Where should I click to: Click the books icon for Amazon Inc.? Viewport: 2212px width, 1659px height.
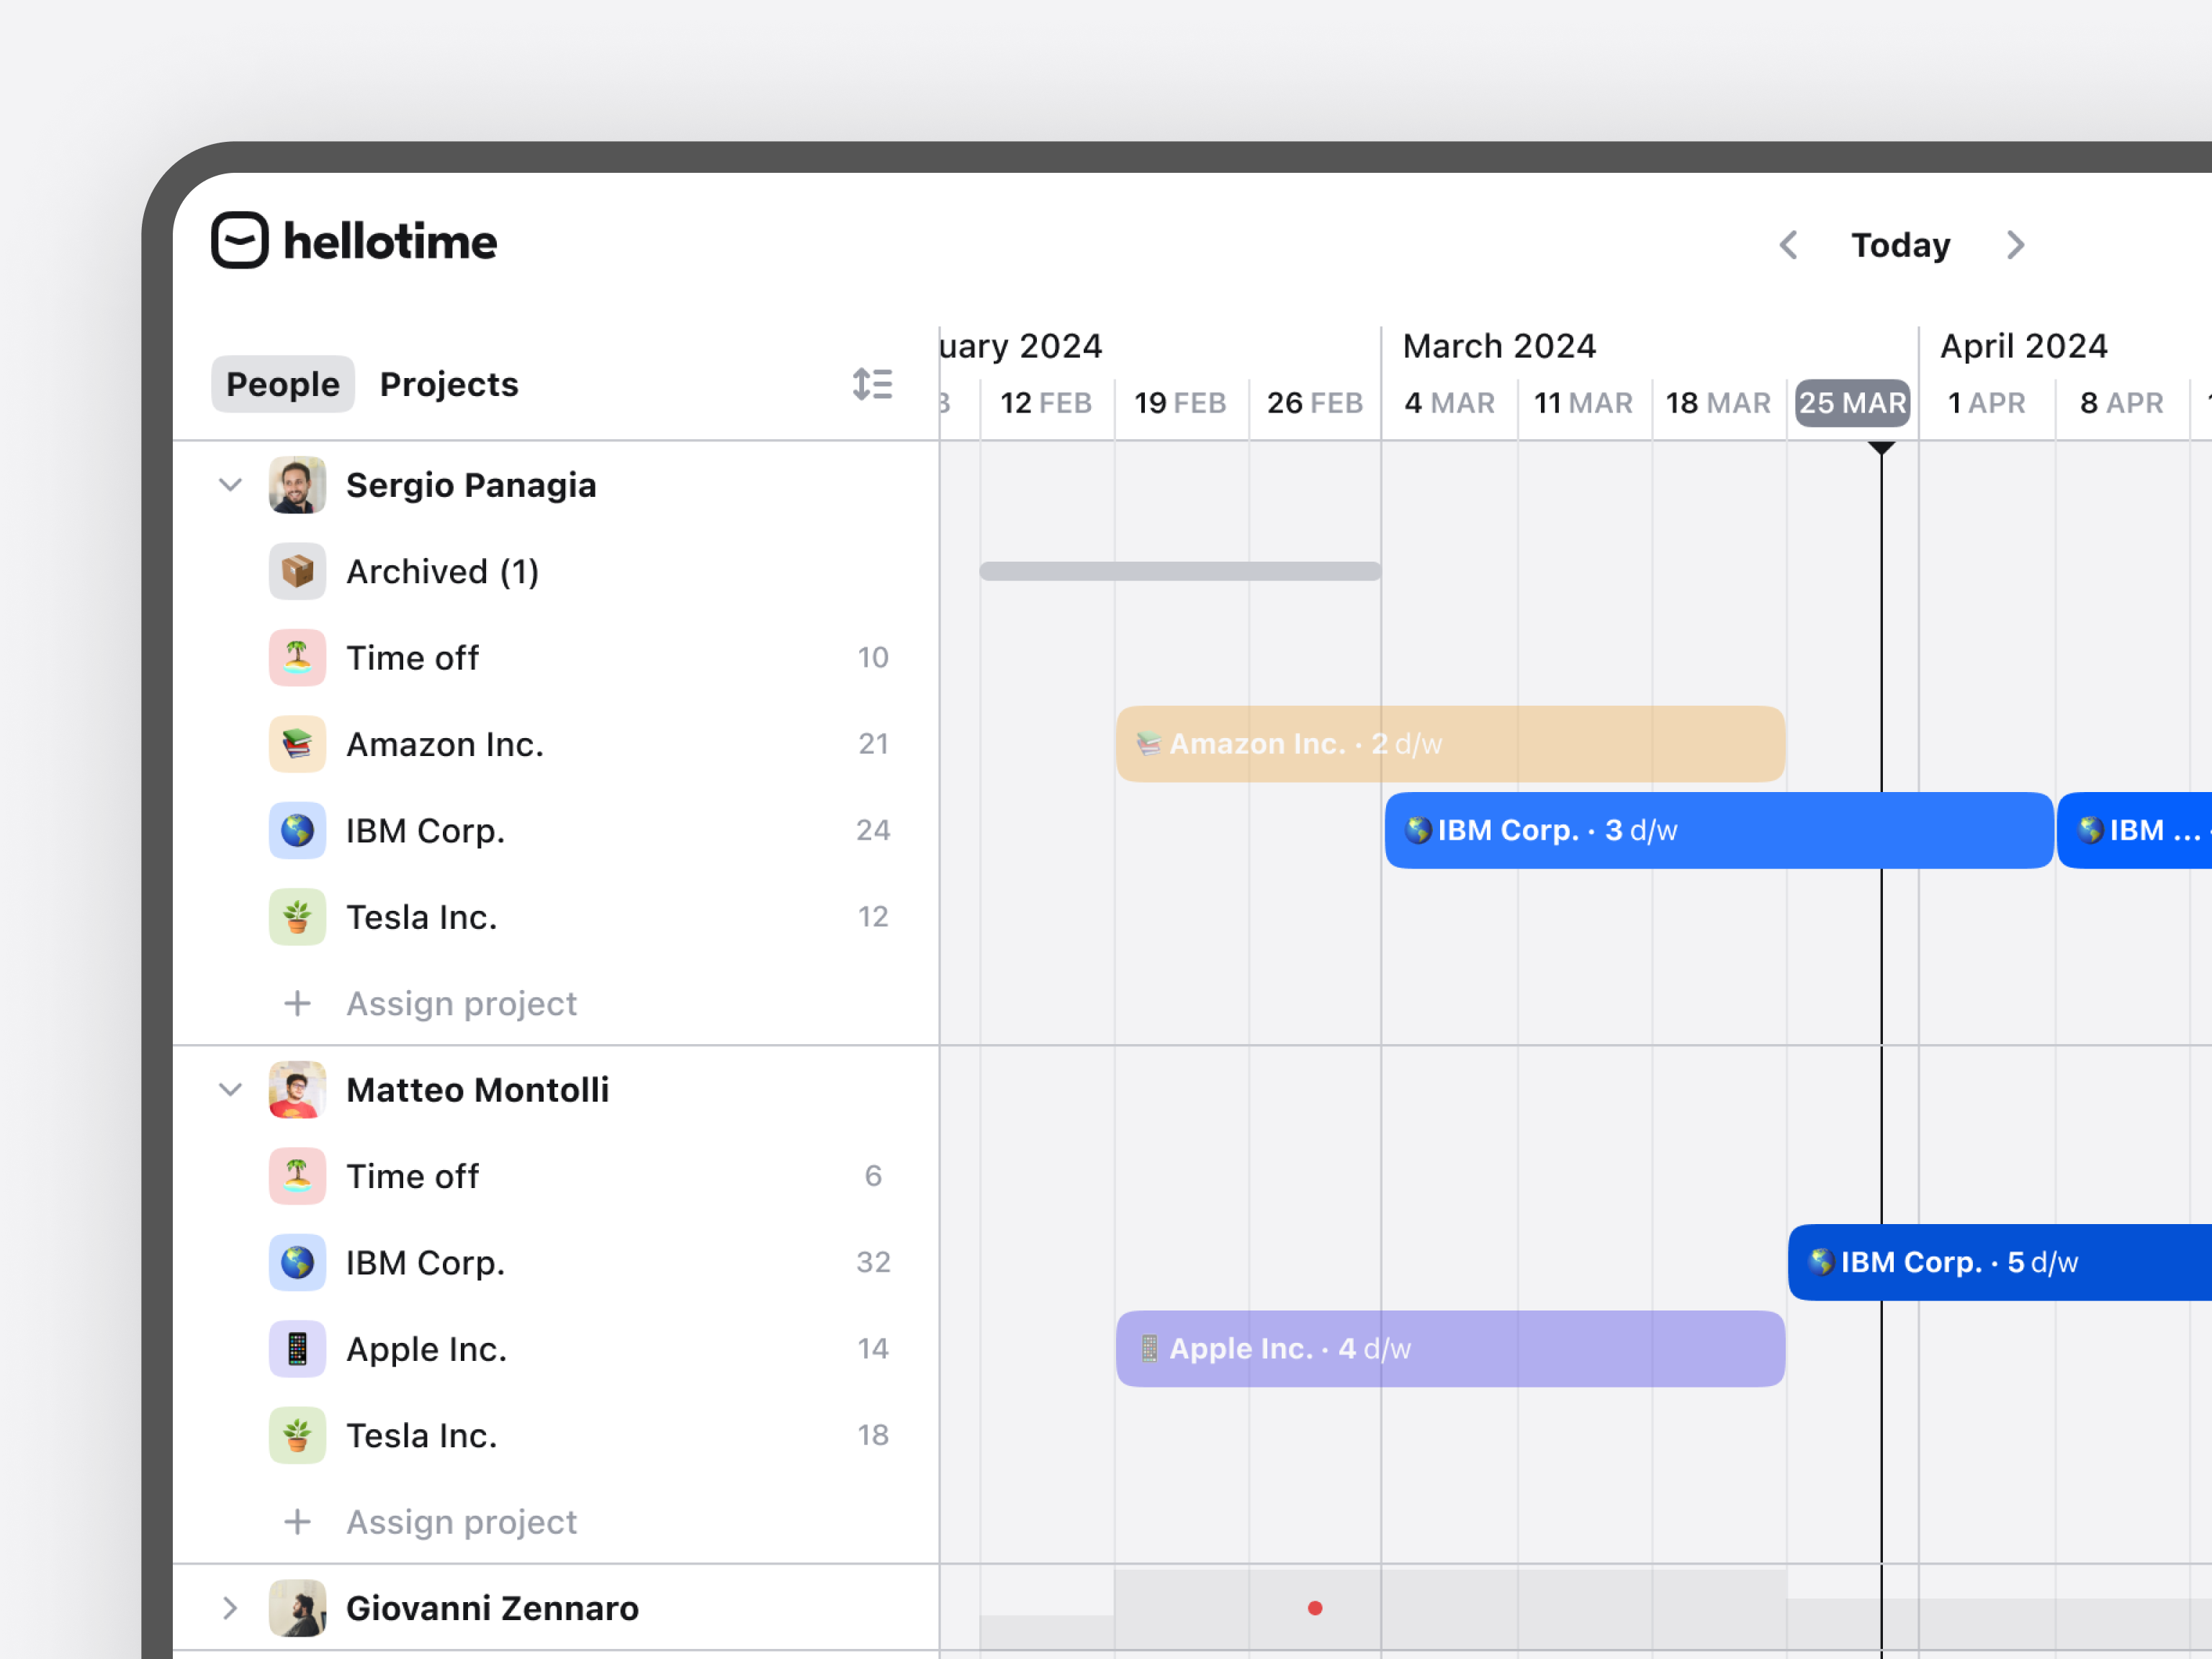click(x=297, y=744)
